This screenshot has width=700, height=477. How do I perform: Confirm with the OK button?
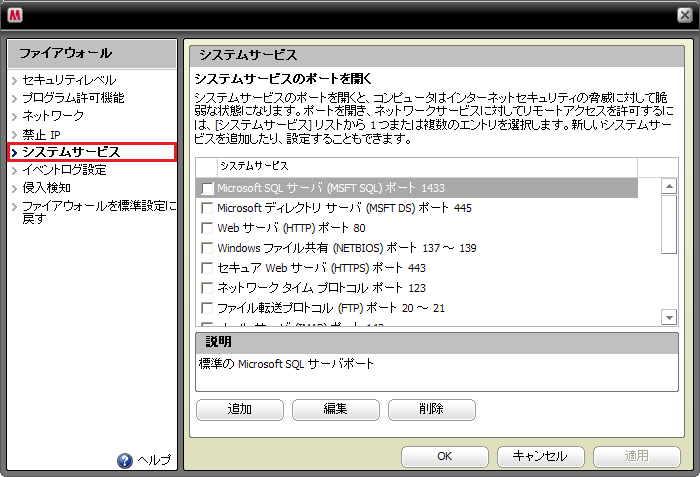[x=445, y=456]
